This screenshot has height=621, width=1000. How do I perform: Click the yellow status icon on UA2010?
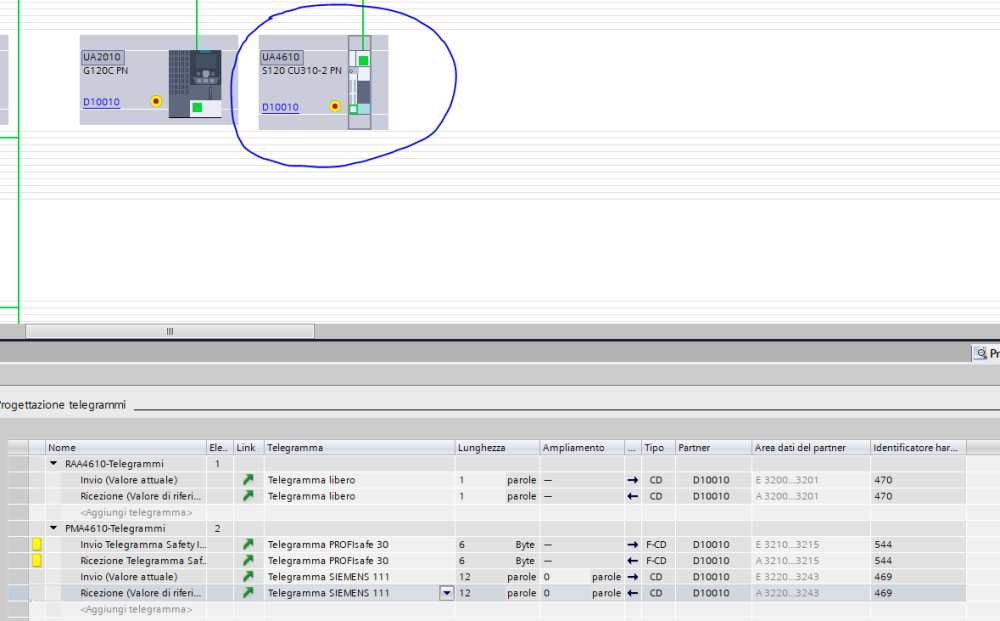coord(156,101)
